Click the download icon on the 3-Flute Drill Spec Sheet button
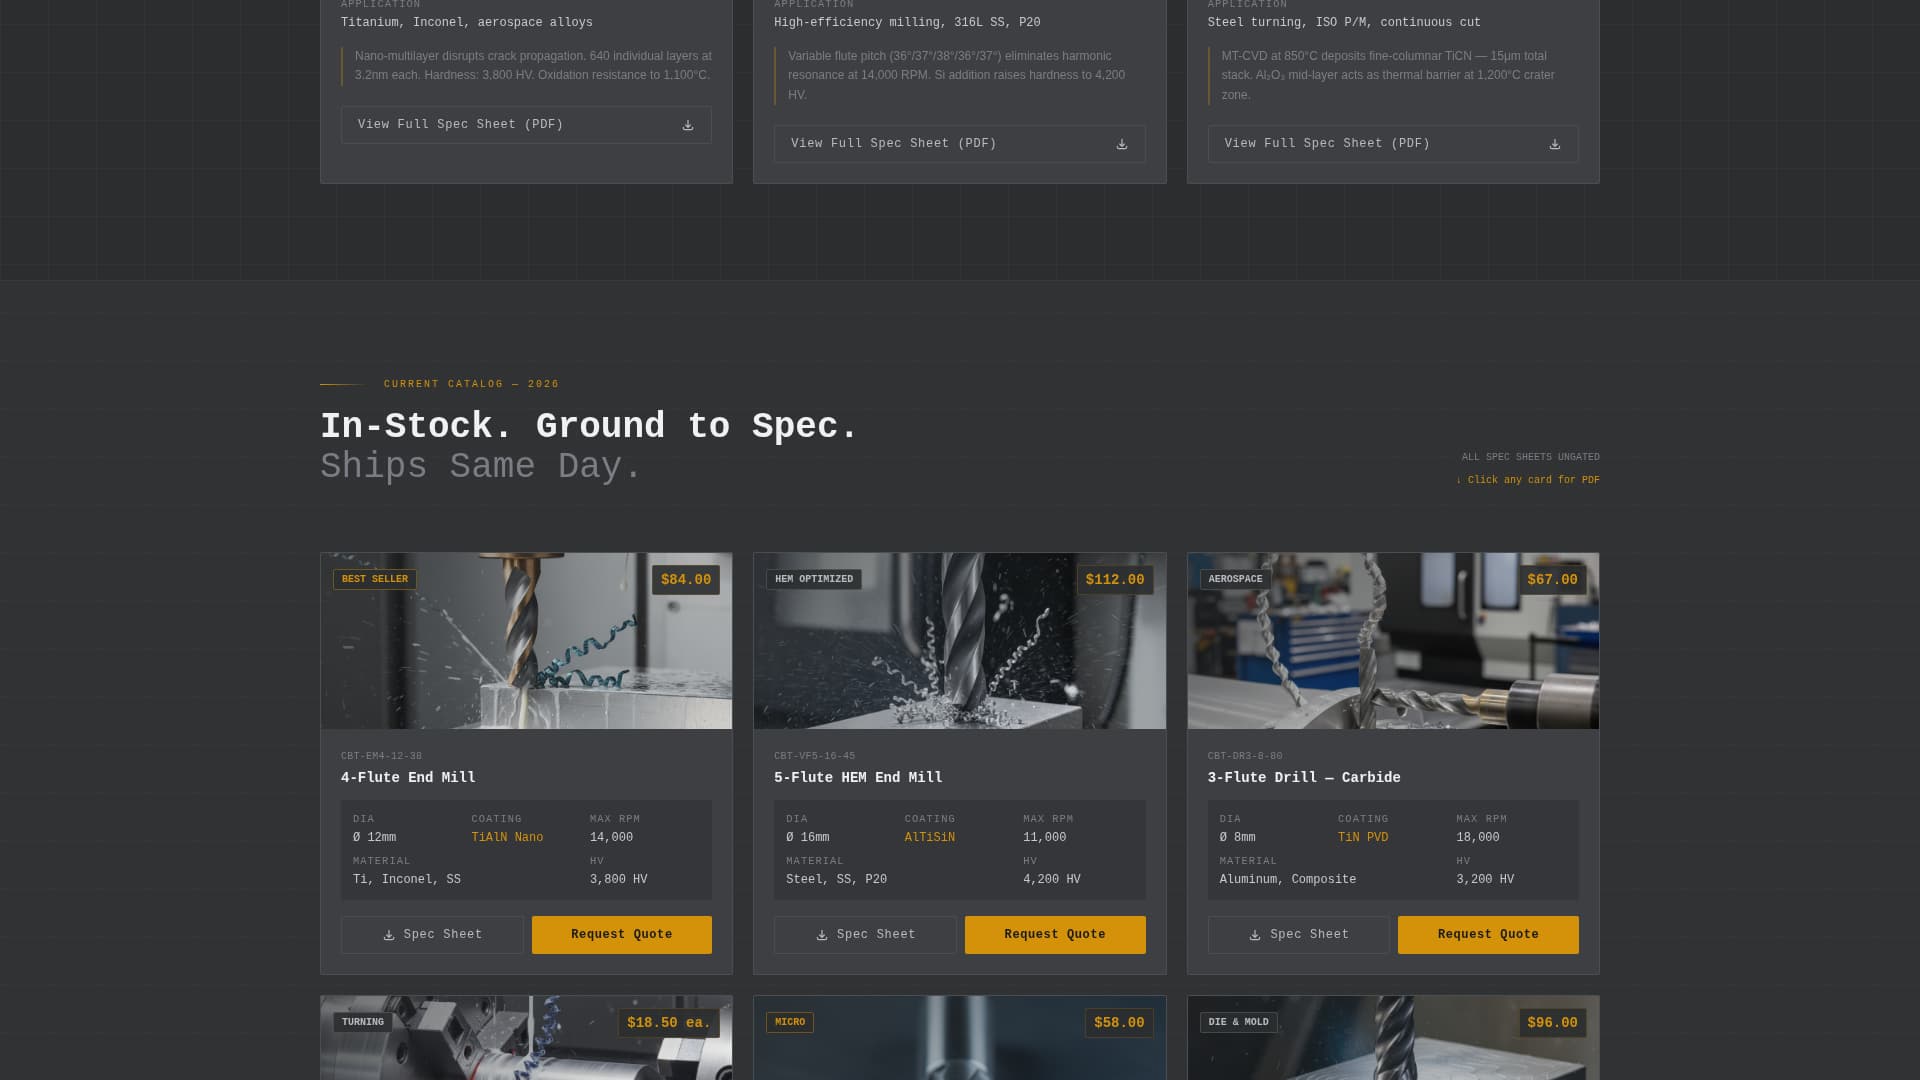Image resolution: width=1920 pixels, height=1080 pixels. pos(1255,934)
